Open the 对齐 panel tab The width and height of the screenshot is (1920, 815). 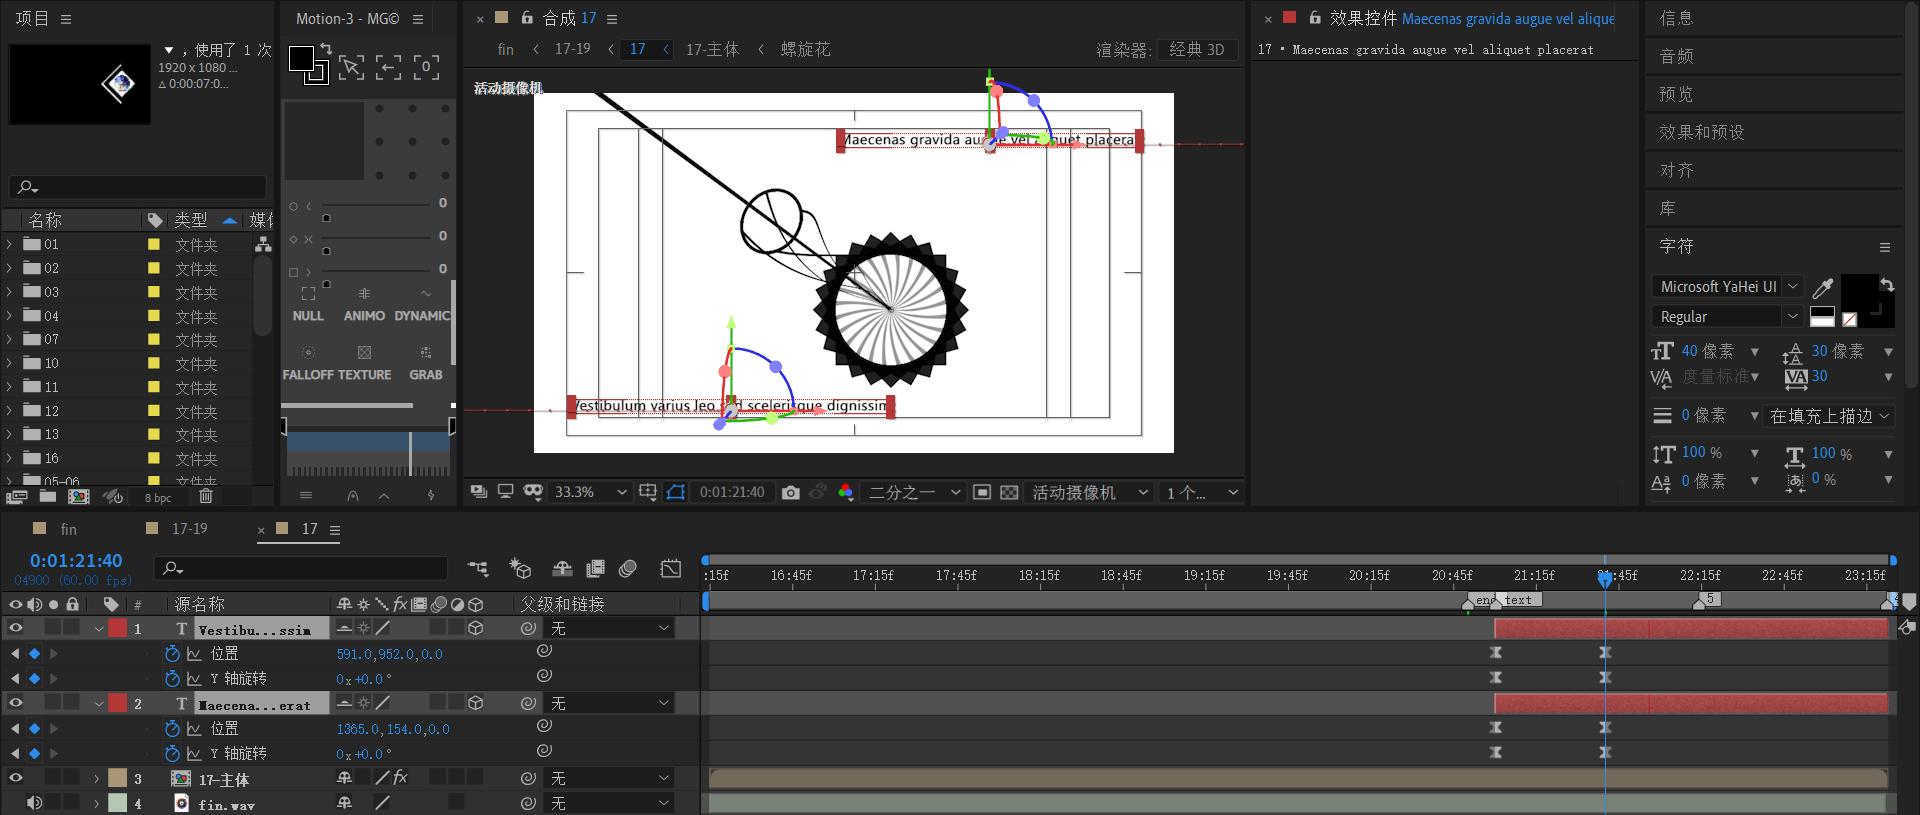click(1676, 170)
